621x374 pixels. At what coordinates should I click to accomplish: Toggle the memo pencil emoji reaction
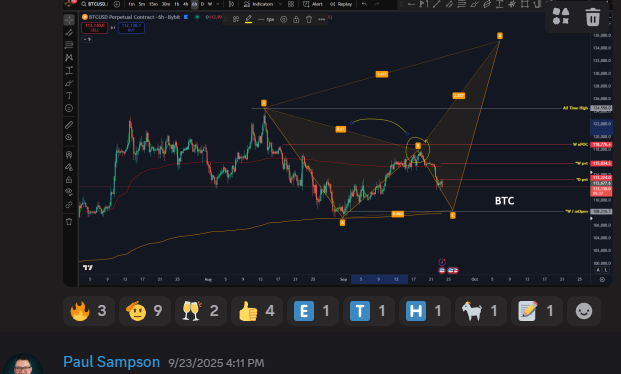click(x=537, y=311)
